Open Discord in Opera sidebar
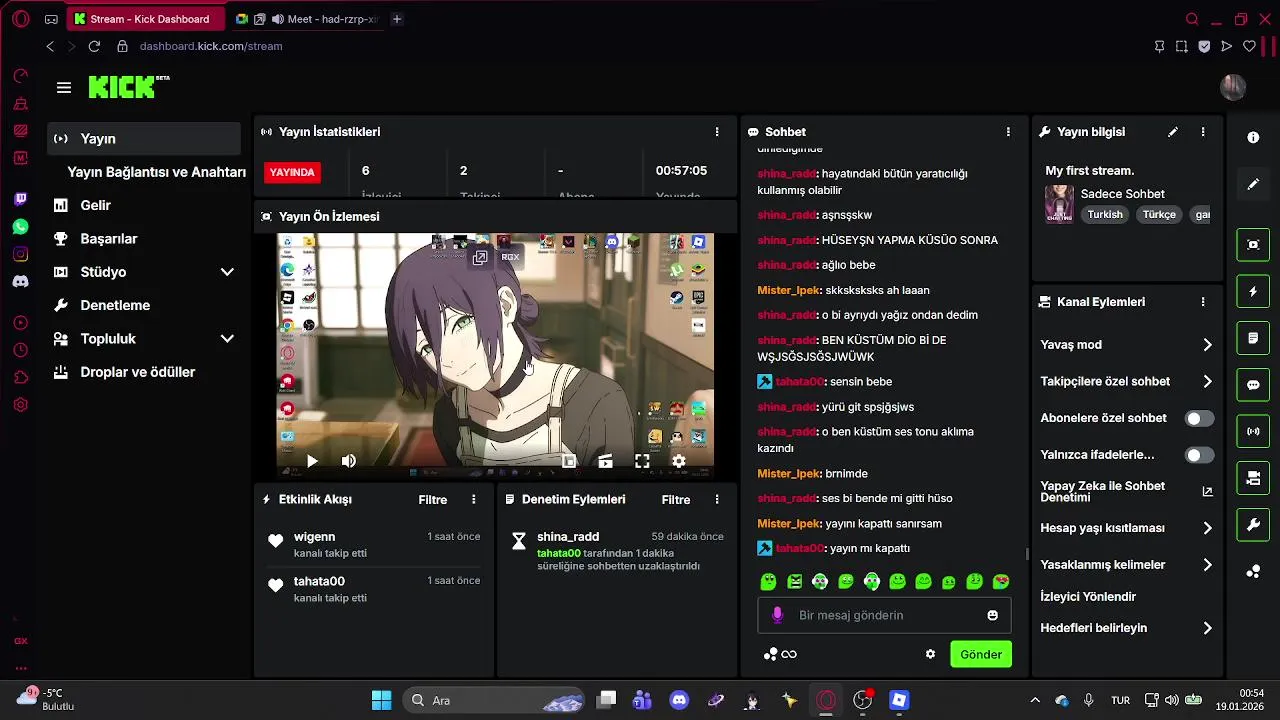This screenshot has height=720, width=1280. pos(20,282)
